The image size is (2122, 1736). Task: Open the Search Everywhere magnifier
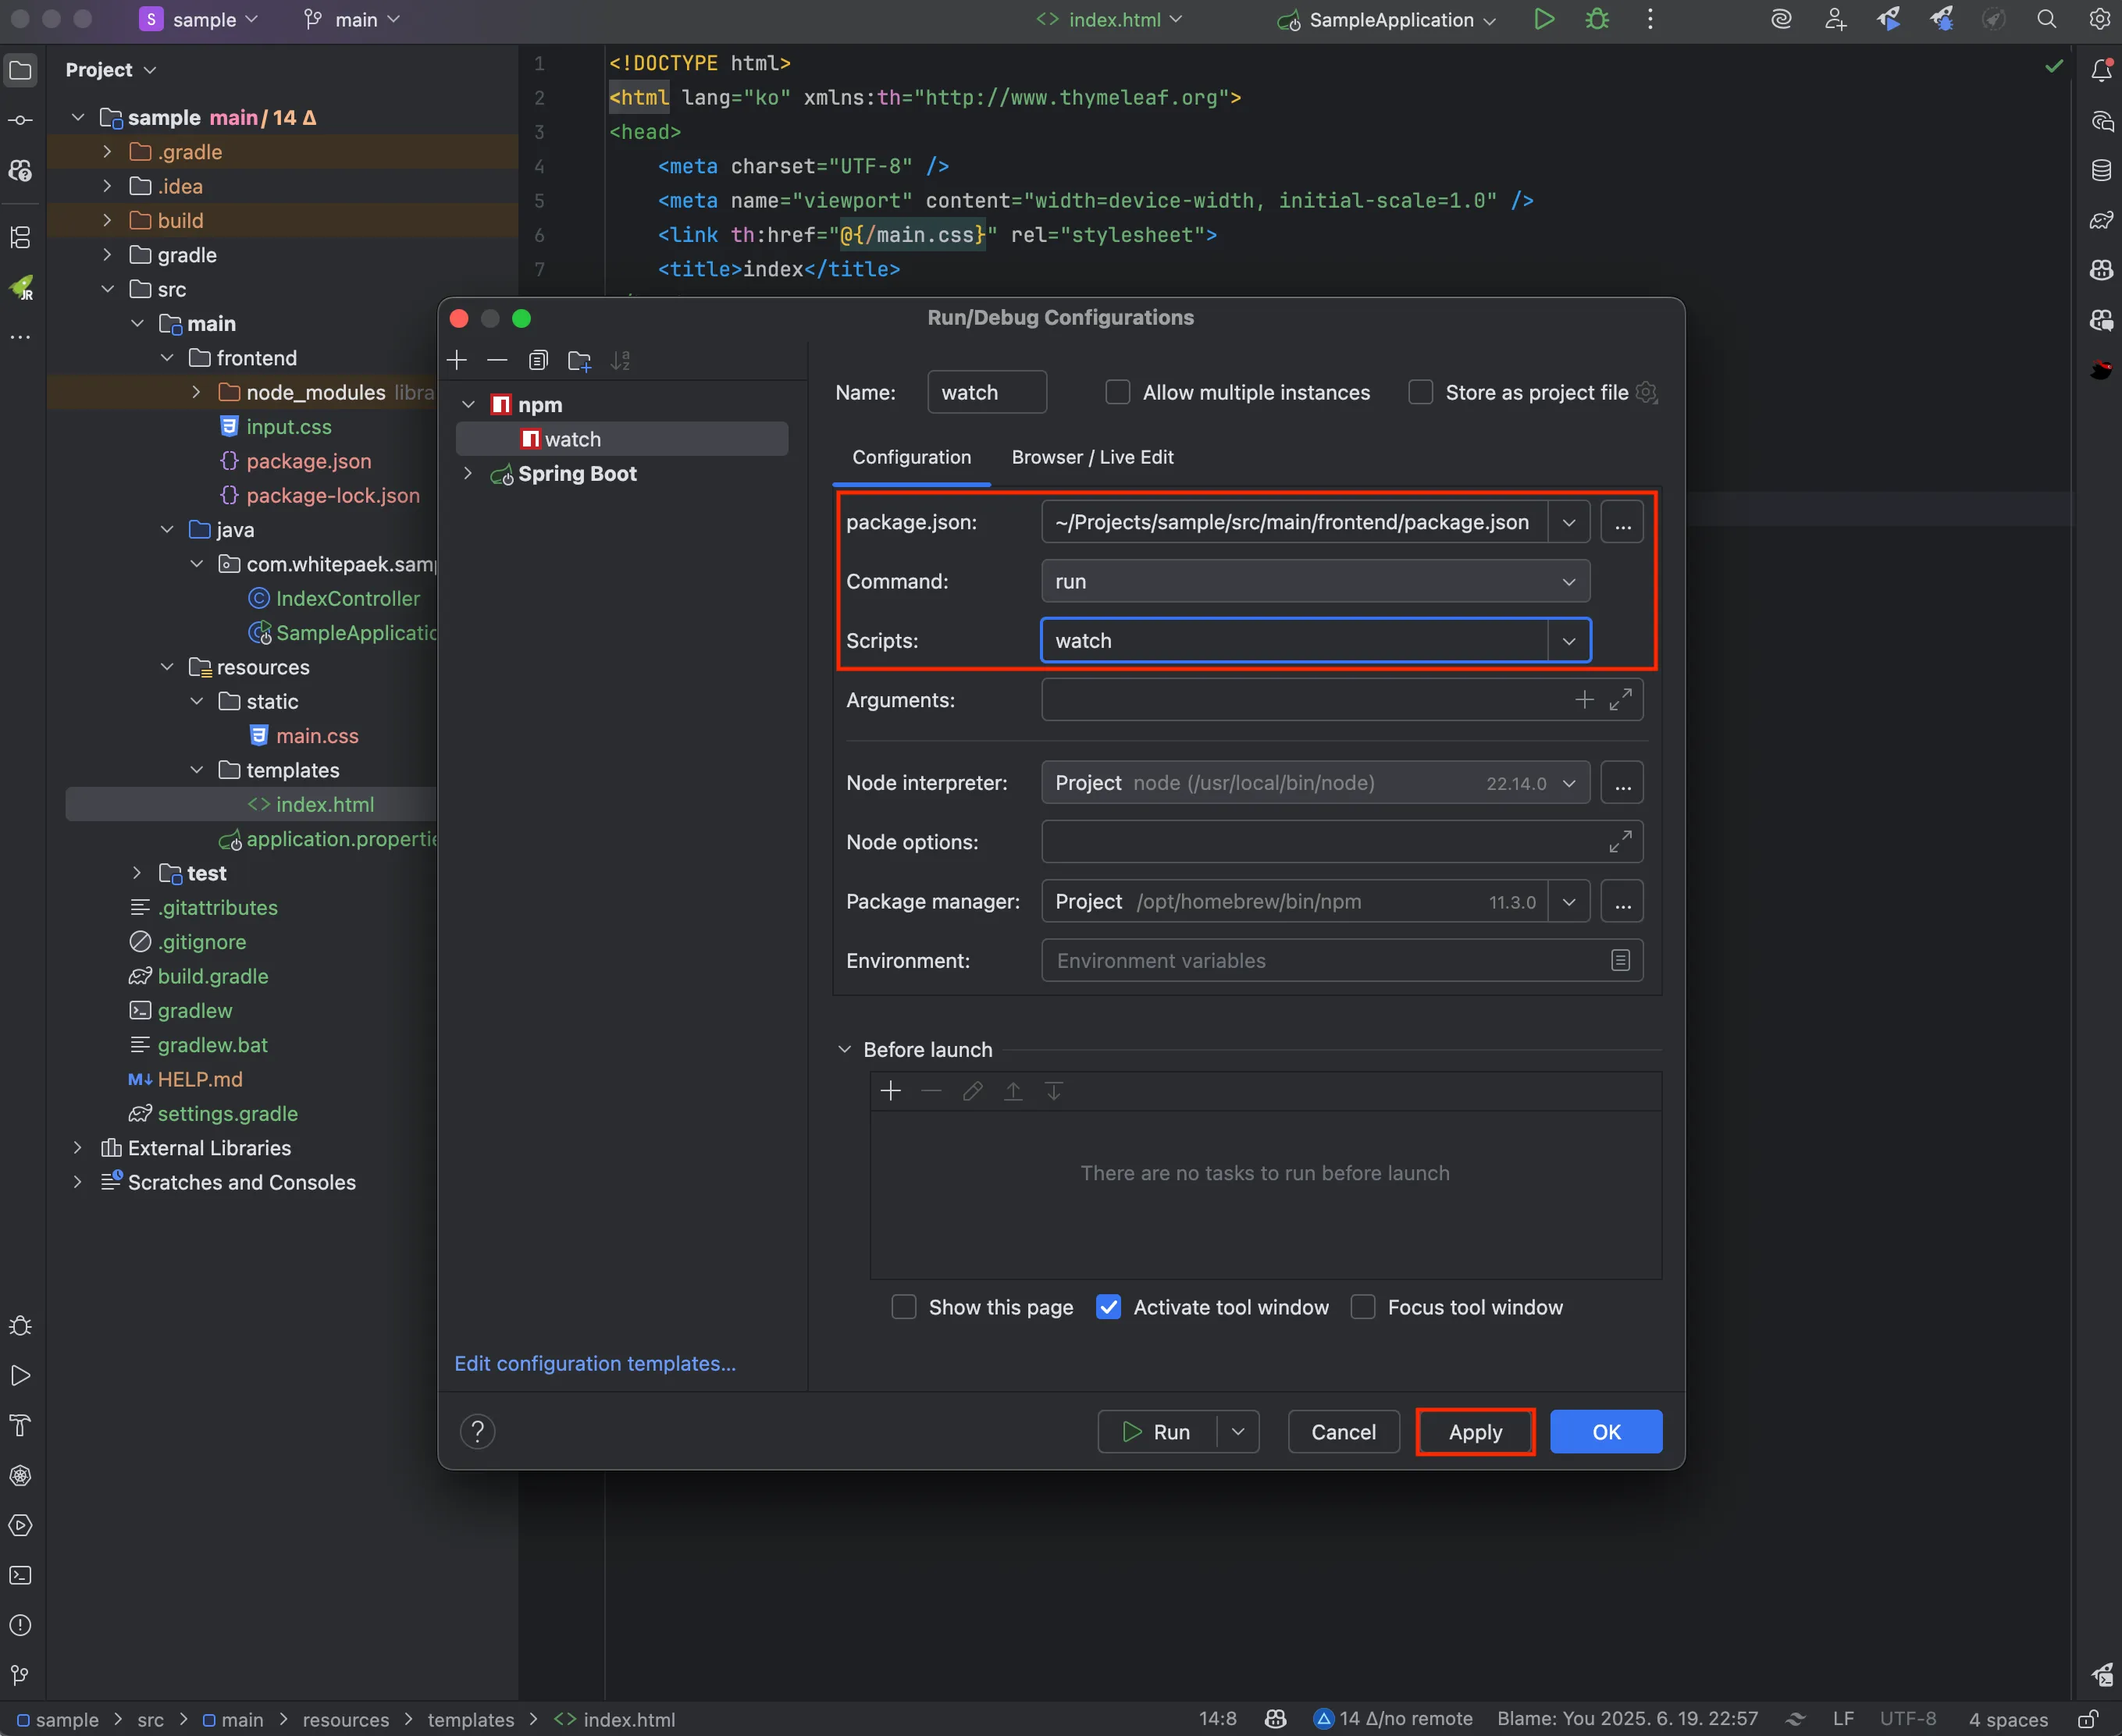tap(2046, 19)
